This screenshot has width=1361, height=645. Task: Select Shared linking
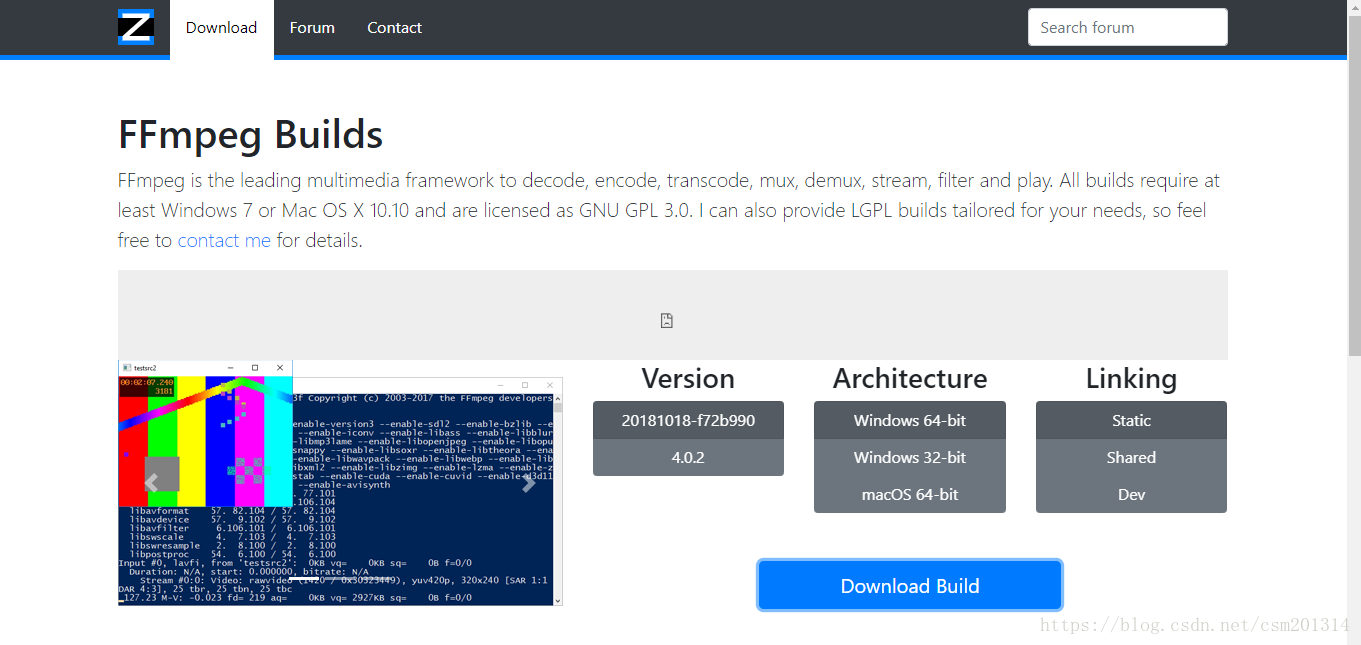pos(1131,457)
